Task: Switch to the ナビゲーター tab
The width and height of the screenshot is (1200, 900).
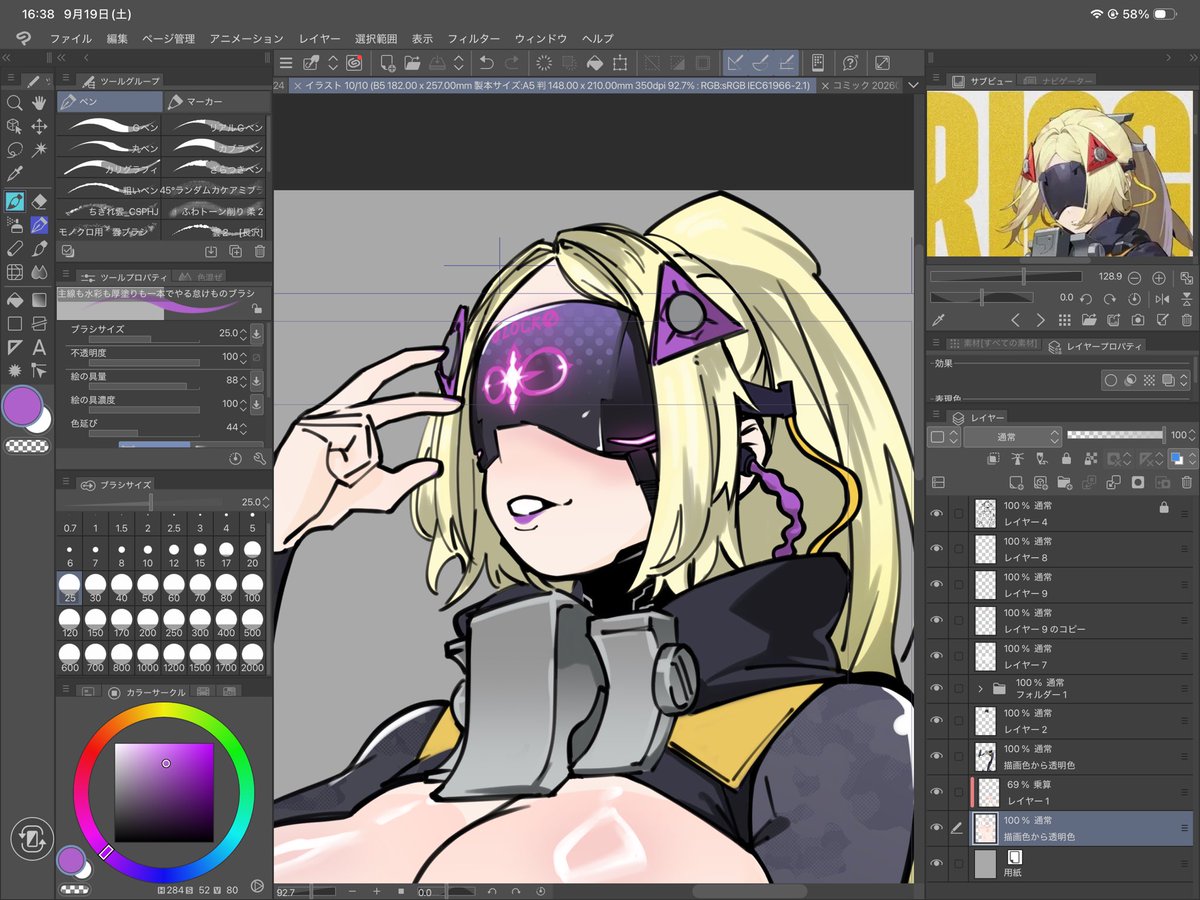Action: (x=1061, y=80)
